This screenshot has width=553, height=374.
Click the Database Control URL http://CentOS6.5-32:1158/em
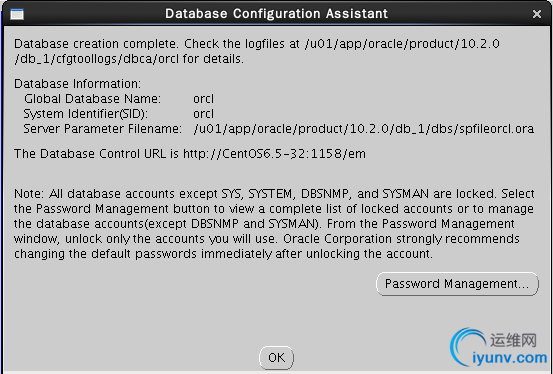274,154
